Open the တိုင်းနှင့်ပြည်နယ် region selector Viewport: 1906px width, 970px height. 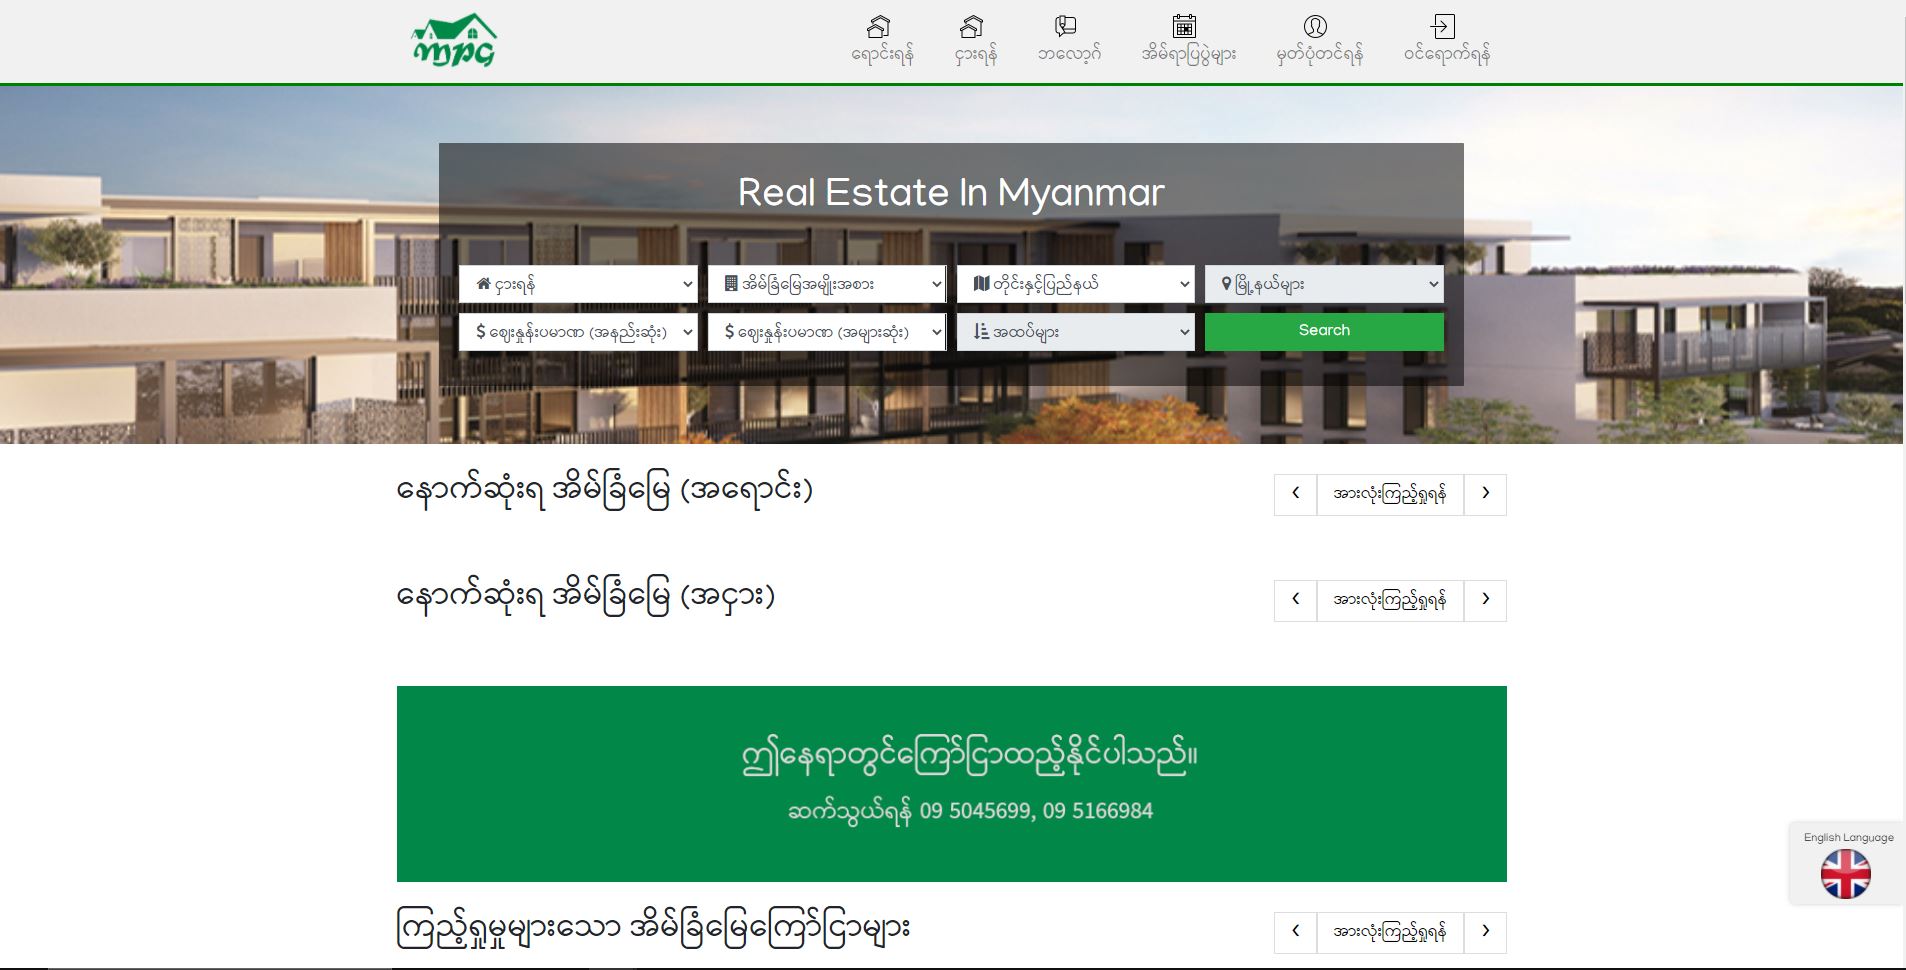pyautogui.click(x=1076, y=284)
